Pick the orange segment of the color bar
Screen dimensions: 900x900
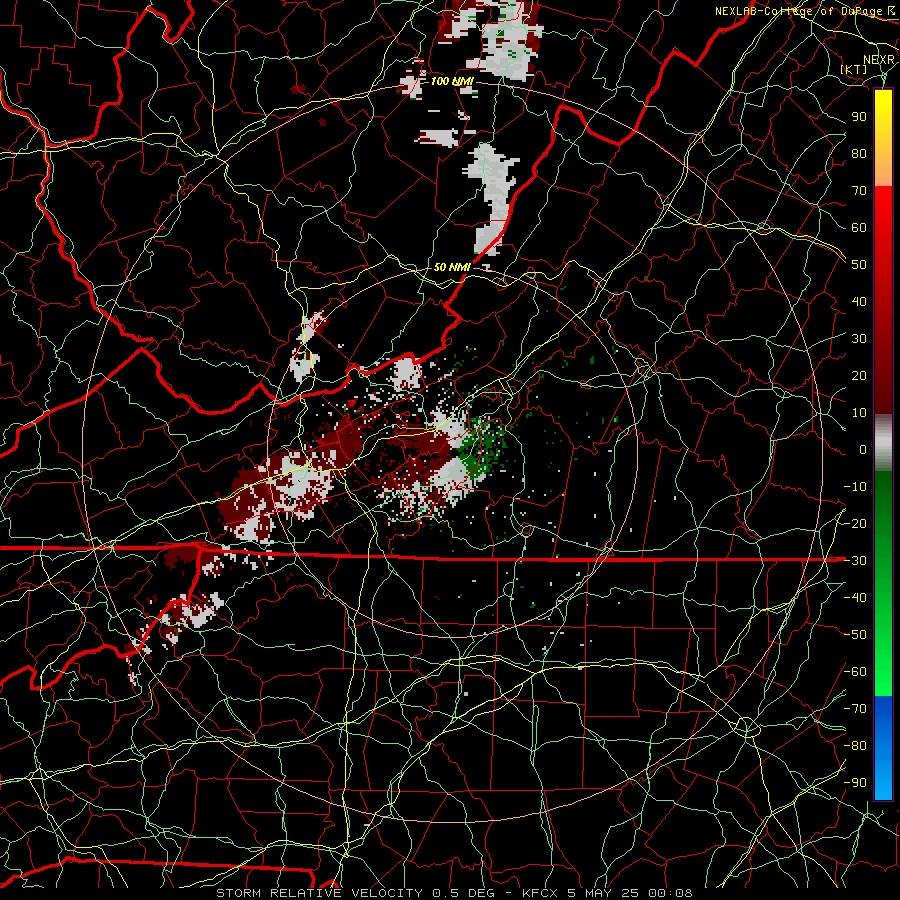click(883, 168)
